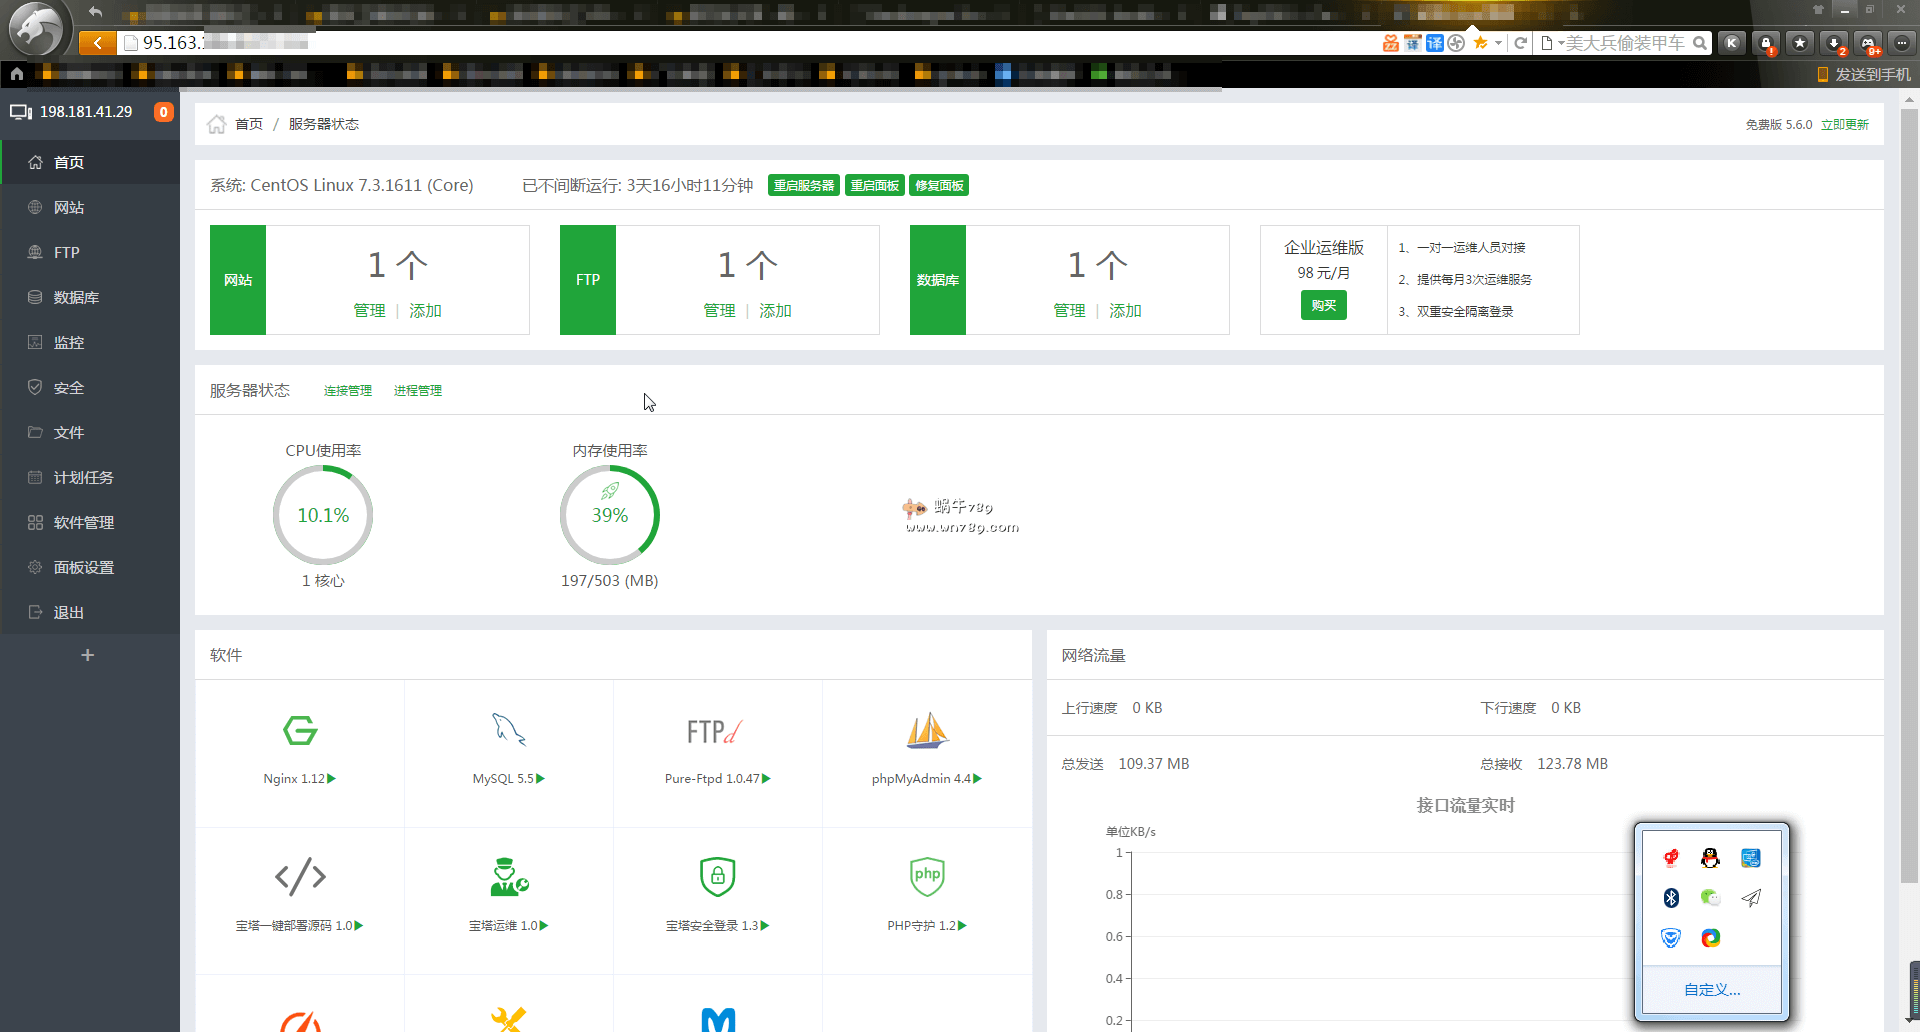Open the Nginx 1.12 software icon
Image resolution: width=1920 pixels, height=1032 pixels.
[299, 731]
